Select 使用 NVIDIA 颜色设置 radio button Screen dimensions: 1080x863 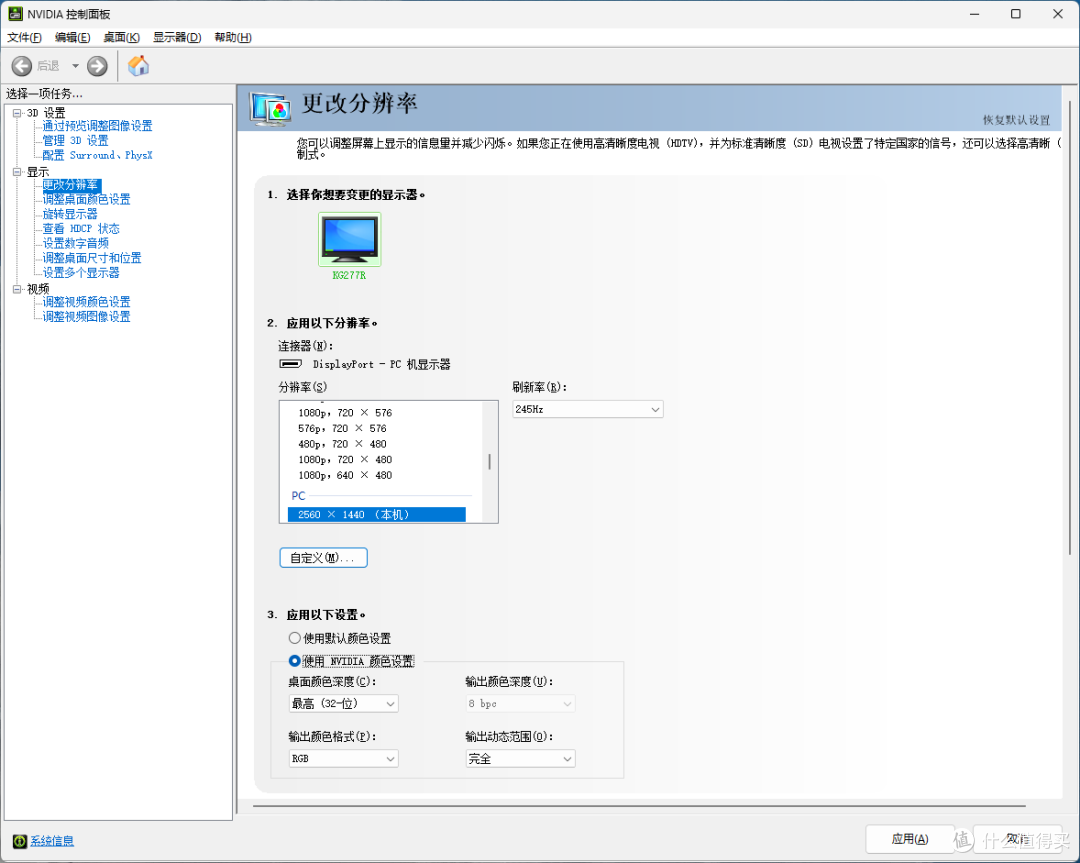click(x=294, y=661)
